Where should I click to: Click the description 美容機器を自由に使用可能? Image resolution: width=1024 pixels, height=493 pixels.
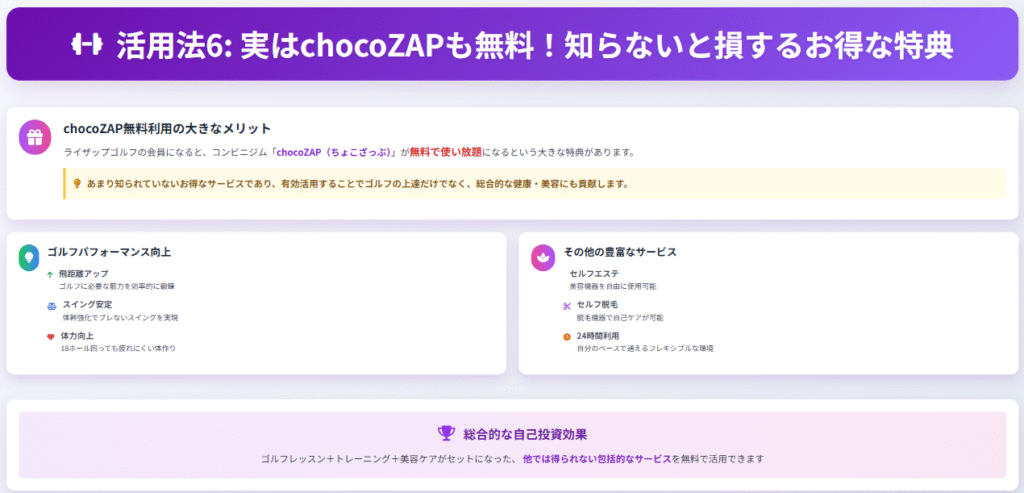click(x=613, y=286)
